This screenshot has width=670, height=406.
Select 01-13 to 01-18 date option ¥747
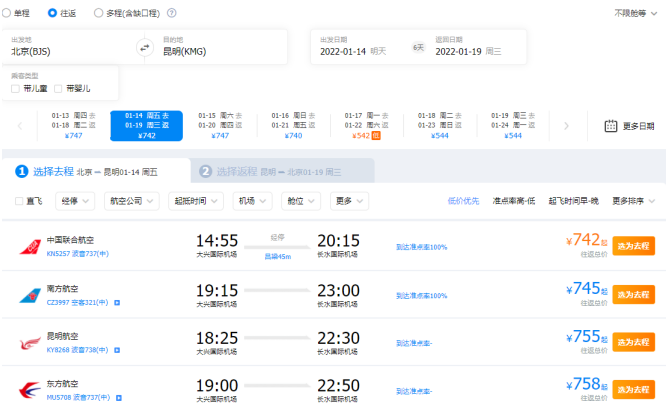(73, 126)
